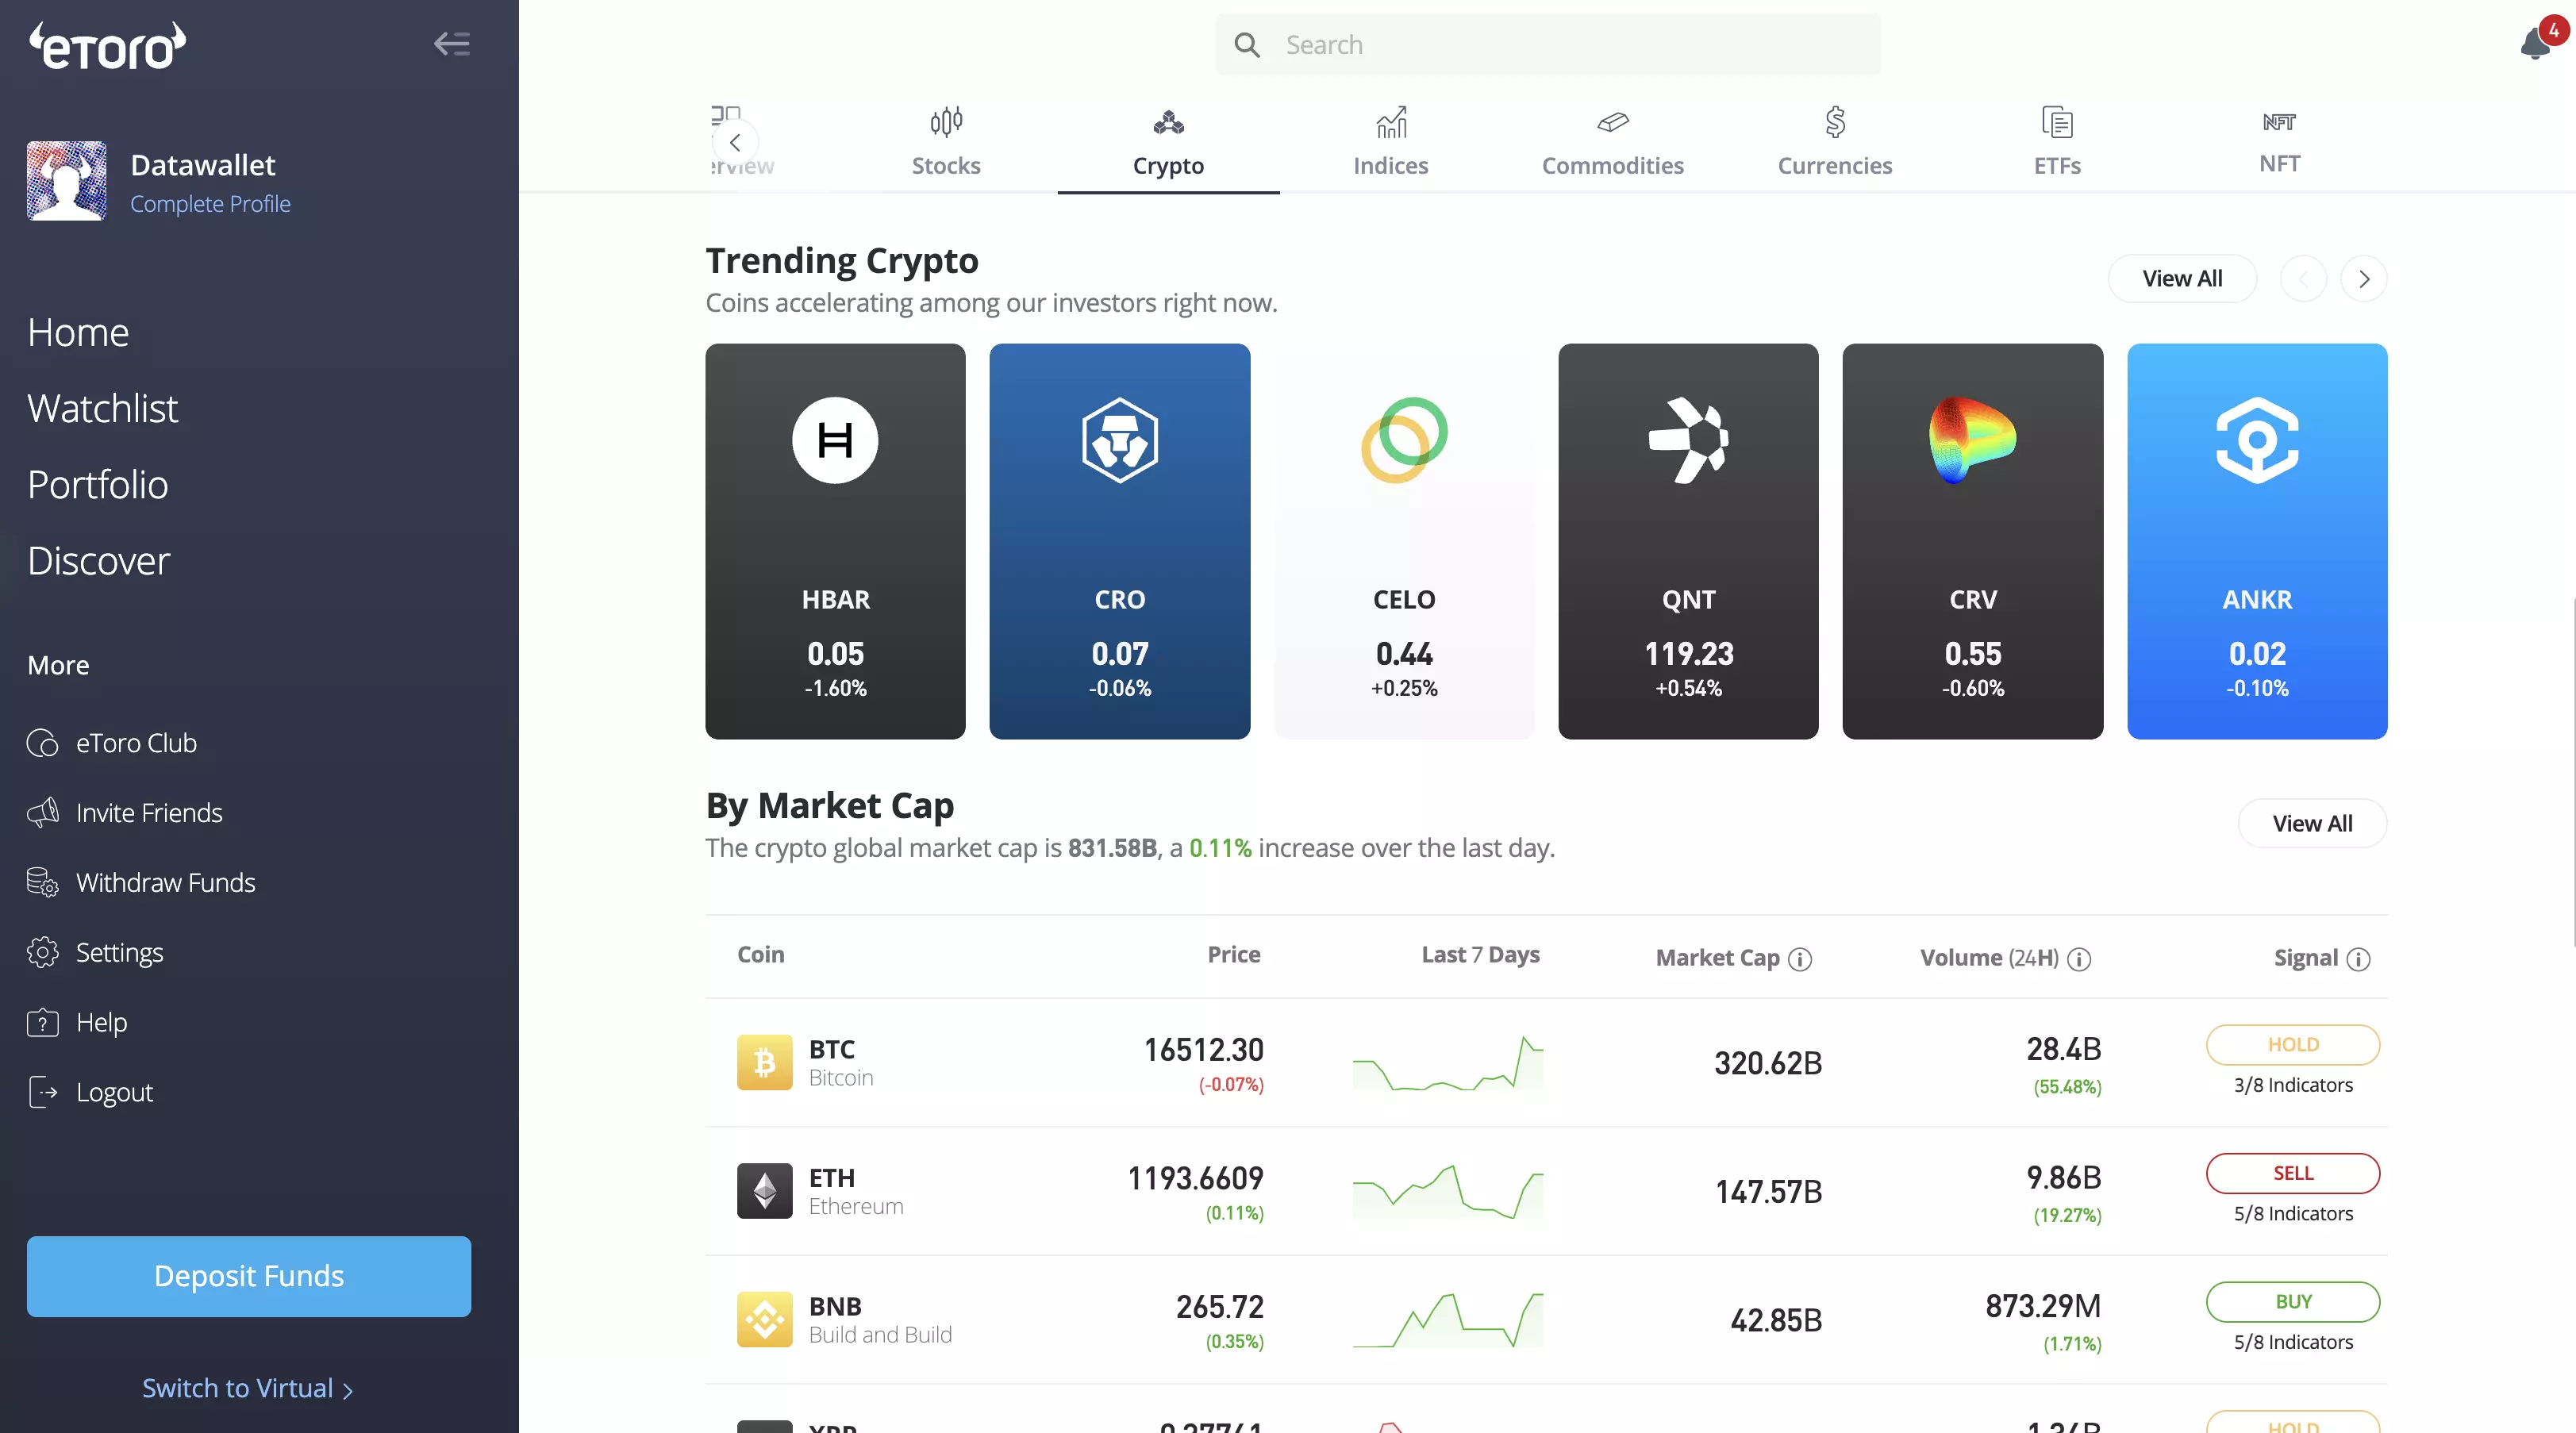Click the Logout door icon
Image resolution: width=2576 pixels, height=1433 pixels.
(x=42, y=1092)
